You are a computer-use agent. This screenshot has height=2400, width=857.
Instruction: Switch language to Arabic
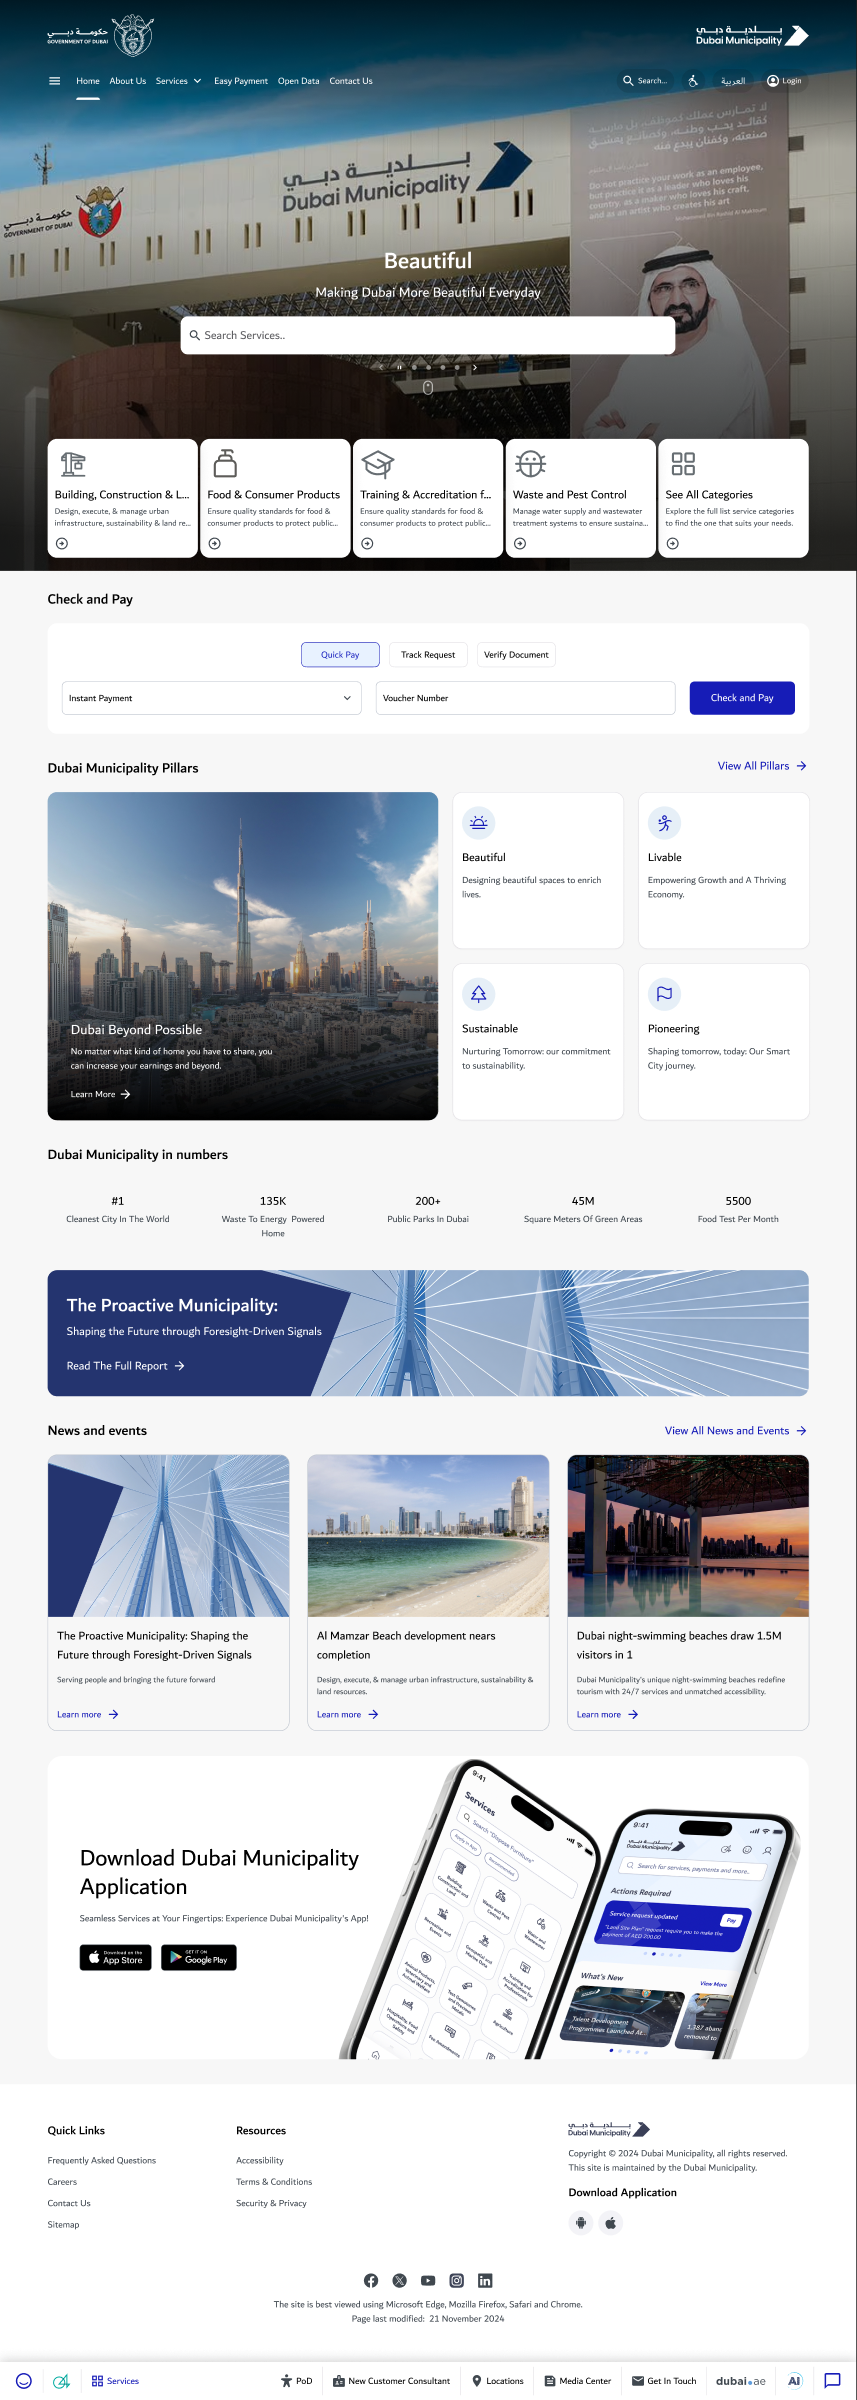coord(733,81)
